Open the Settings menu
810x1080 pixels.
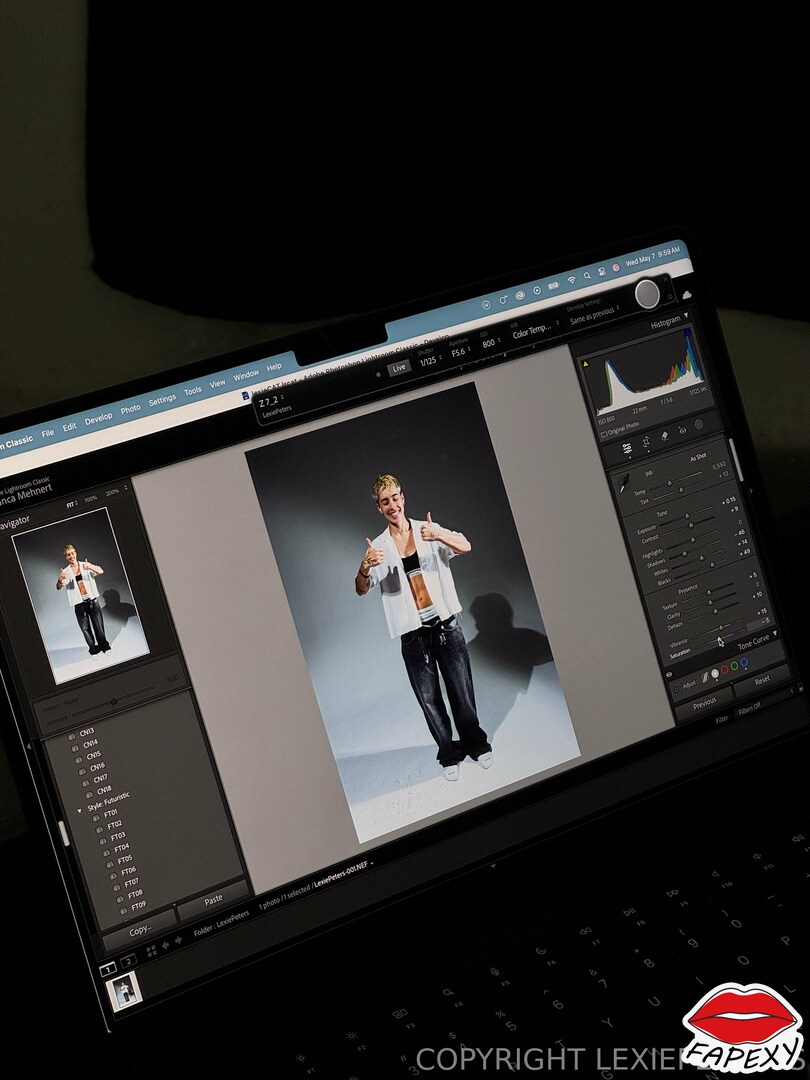click(162, 400)
